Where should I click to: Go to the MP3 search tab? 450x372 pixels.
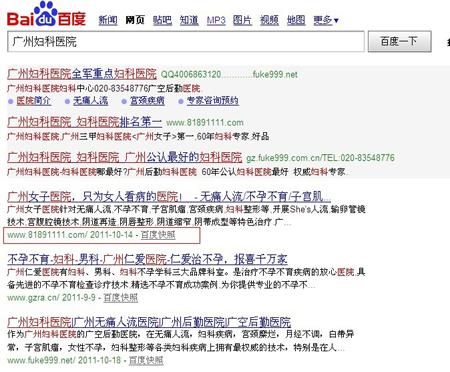coord(216,20)
